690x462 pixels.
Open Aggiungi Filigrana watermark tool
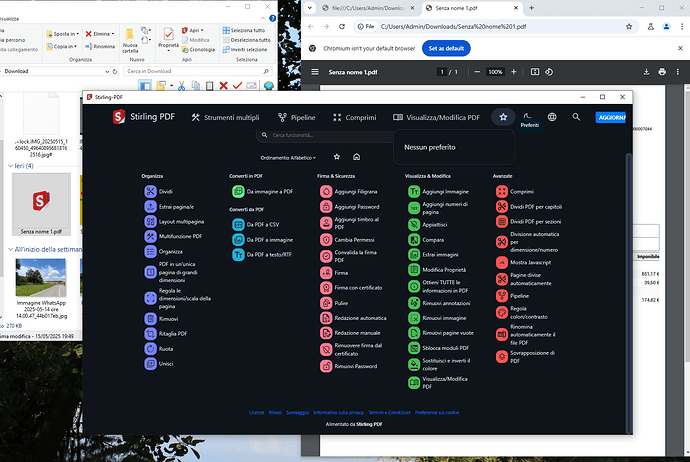click(349, 191)
